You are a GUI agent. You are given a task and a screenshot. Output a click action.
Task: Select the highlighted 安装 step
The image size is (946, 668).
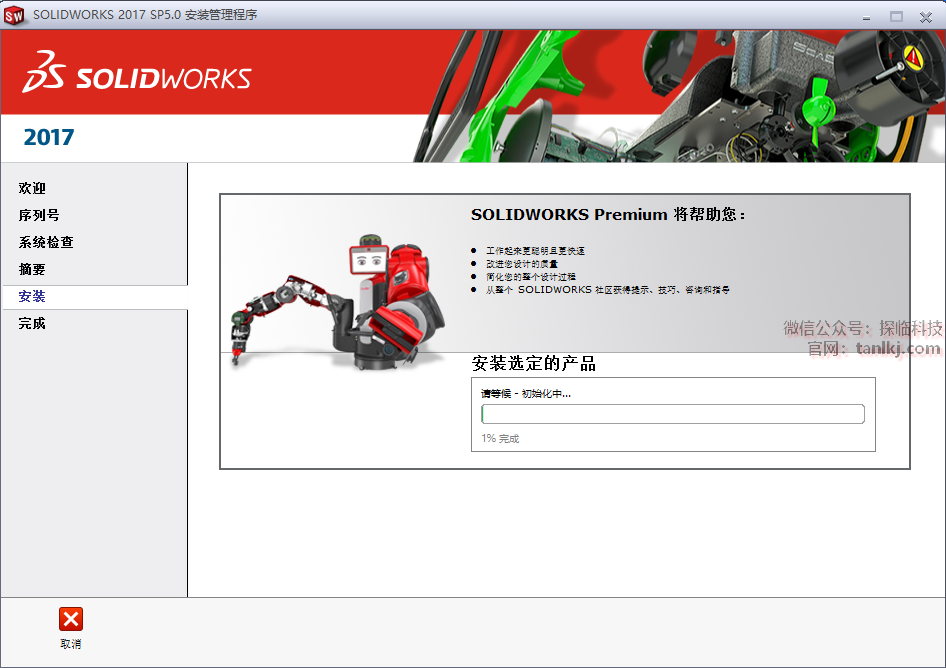[32, 297]
